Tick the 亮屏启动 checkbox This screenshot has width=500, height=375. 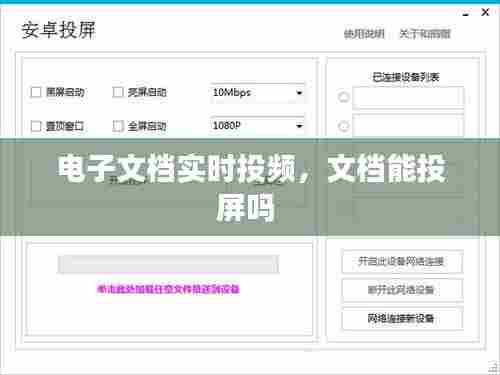(118, 92)
